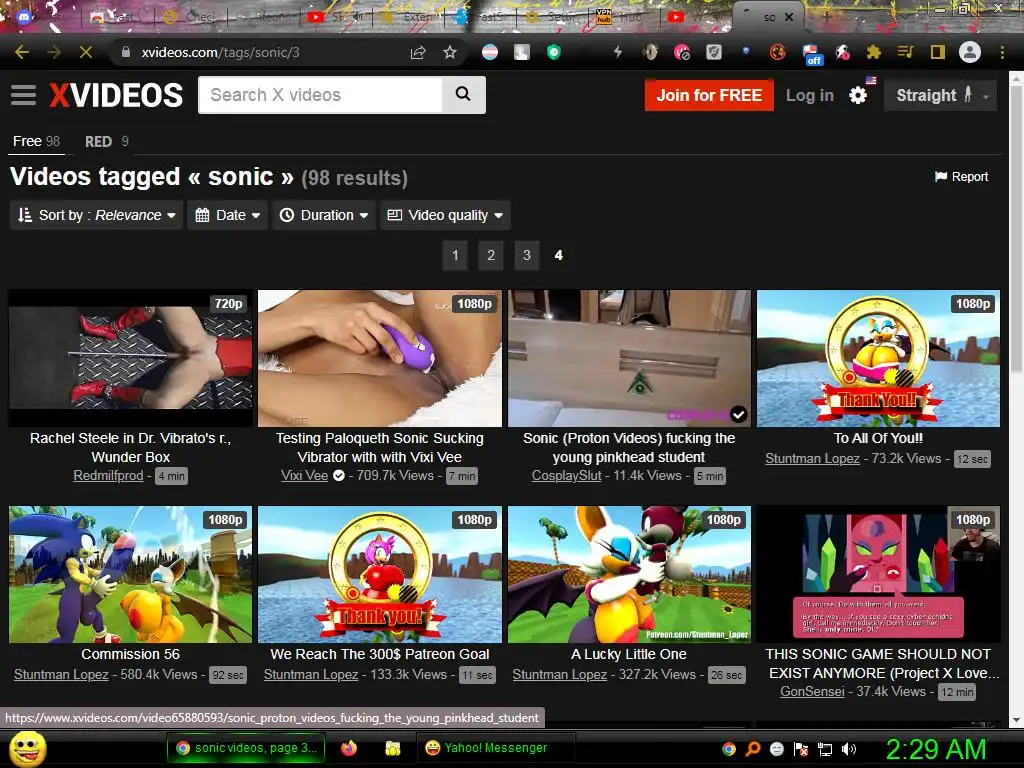Select results page 4
Image resolution: width=1024 pixels, height=768 pixels.
(x=558, y=255)
